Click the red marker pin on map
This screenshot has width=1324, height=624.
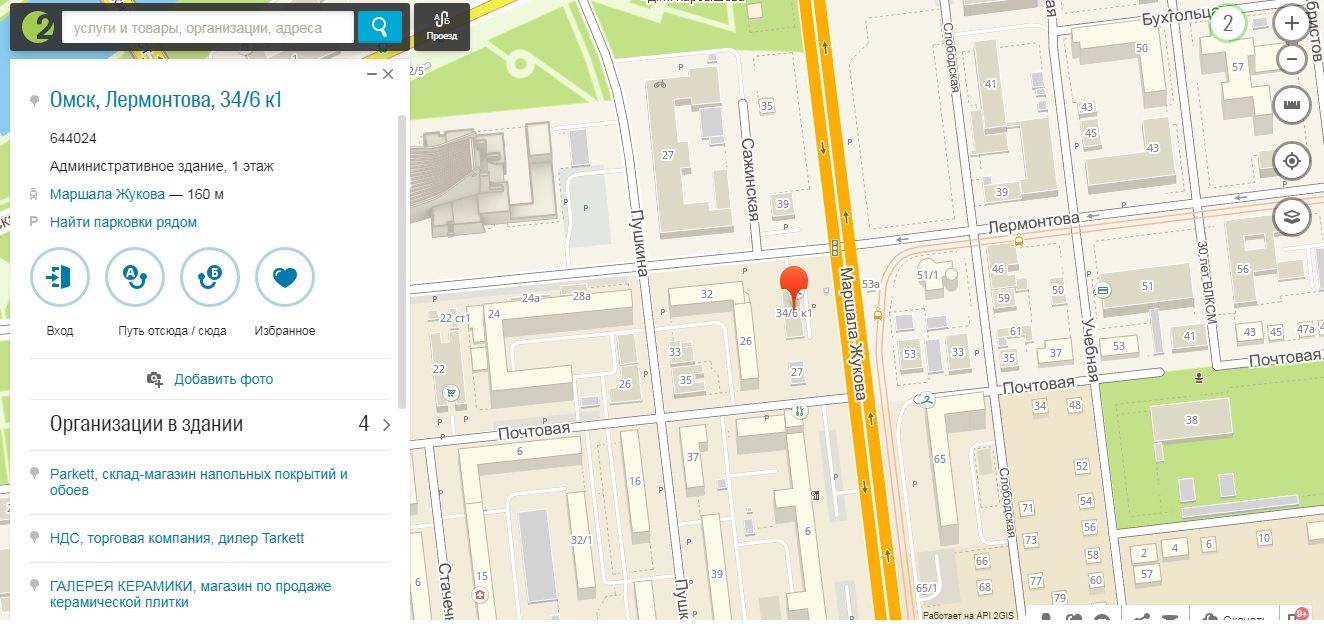tap(794, 286)
